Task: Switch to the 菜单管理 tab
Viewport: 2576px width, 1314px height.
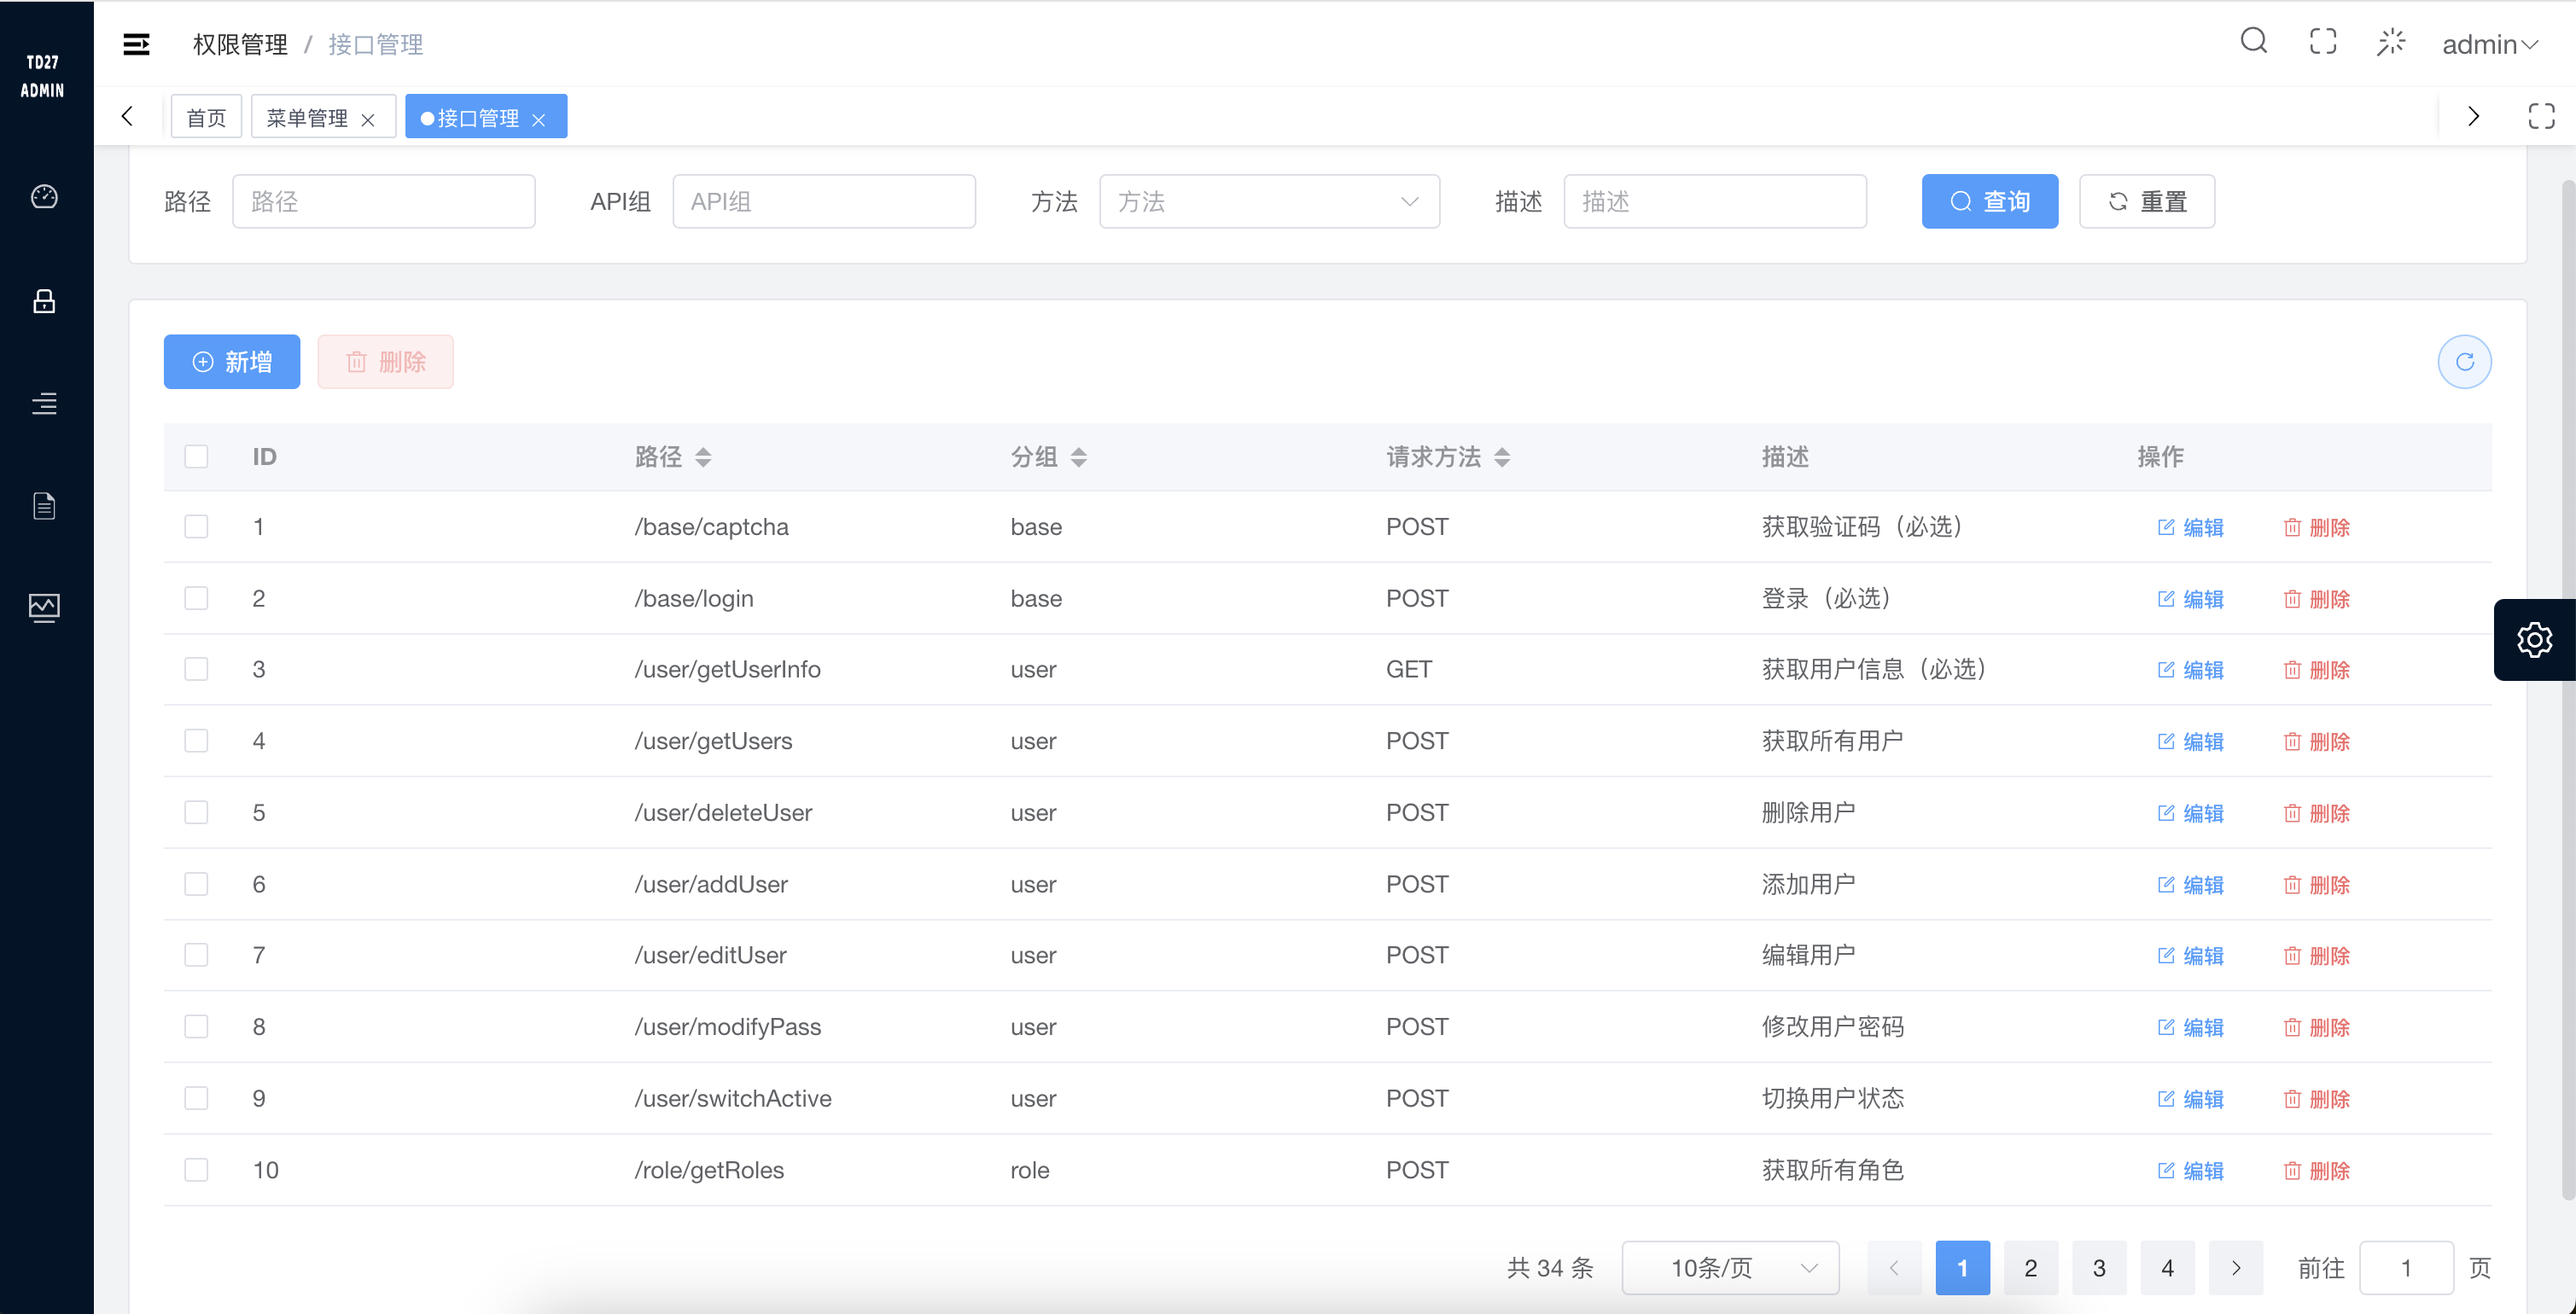Action: tap(307, 118)
